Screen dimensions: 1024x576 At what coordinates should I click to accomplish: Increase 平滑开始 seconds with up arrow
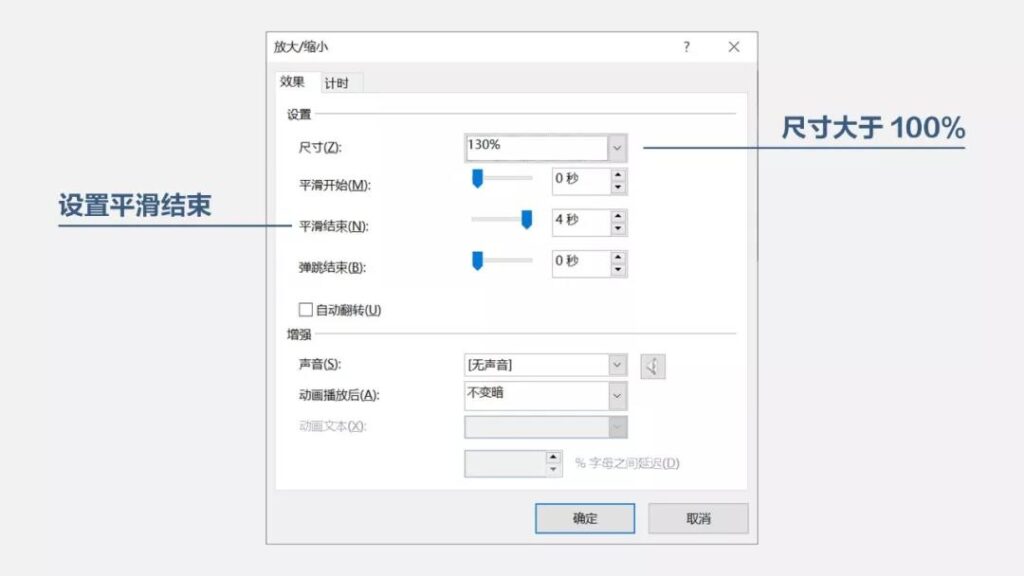pos(618,175)
